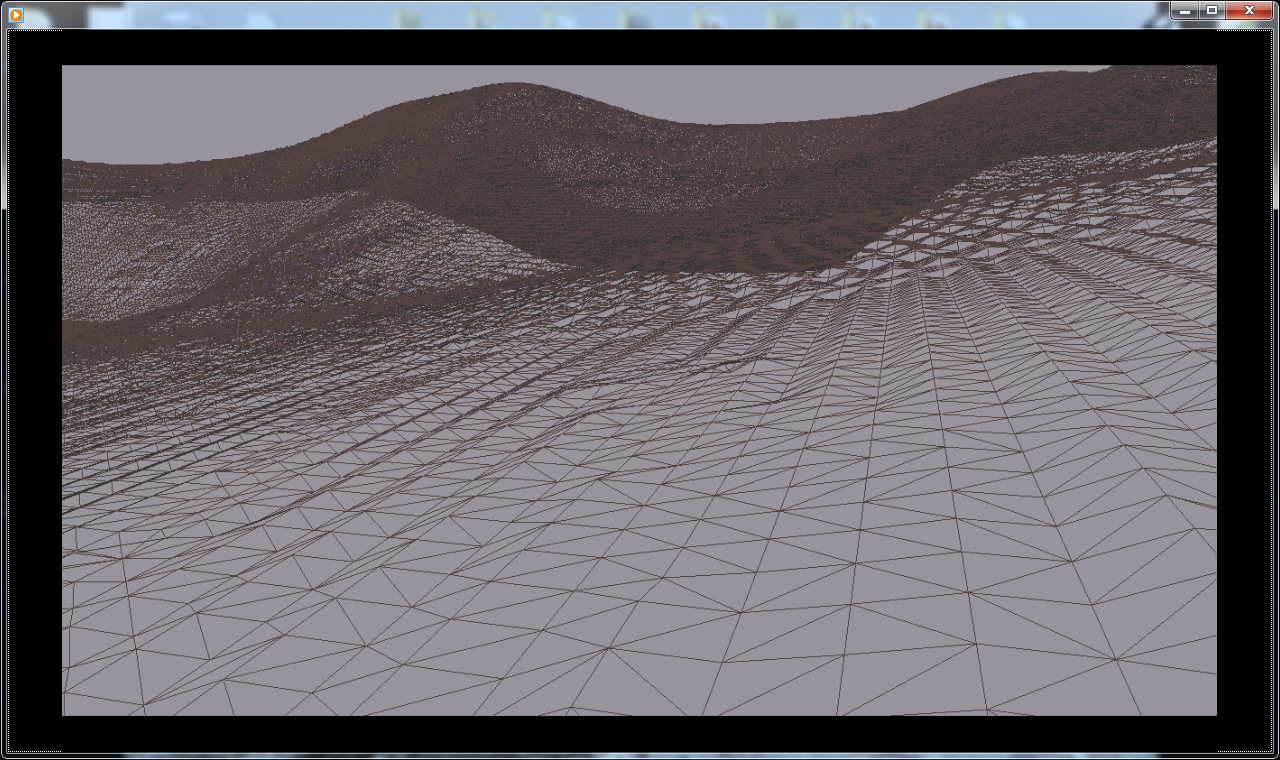Close the terrain renderer window
The width and height of the screenshot is (1280, 760).
click(1250, 11)
